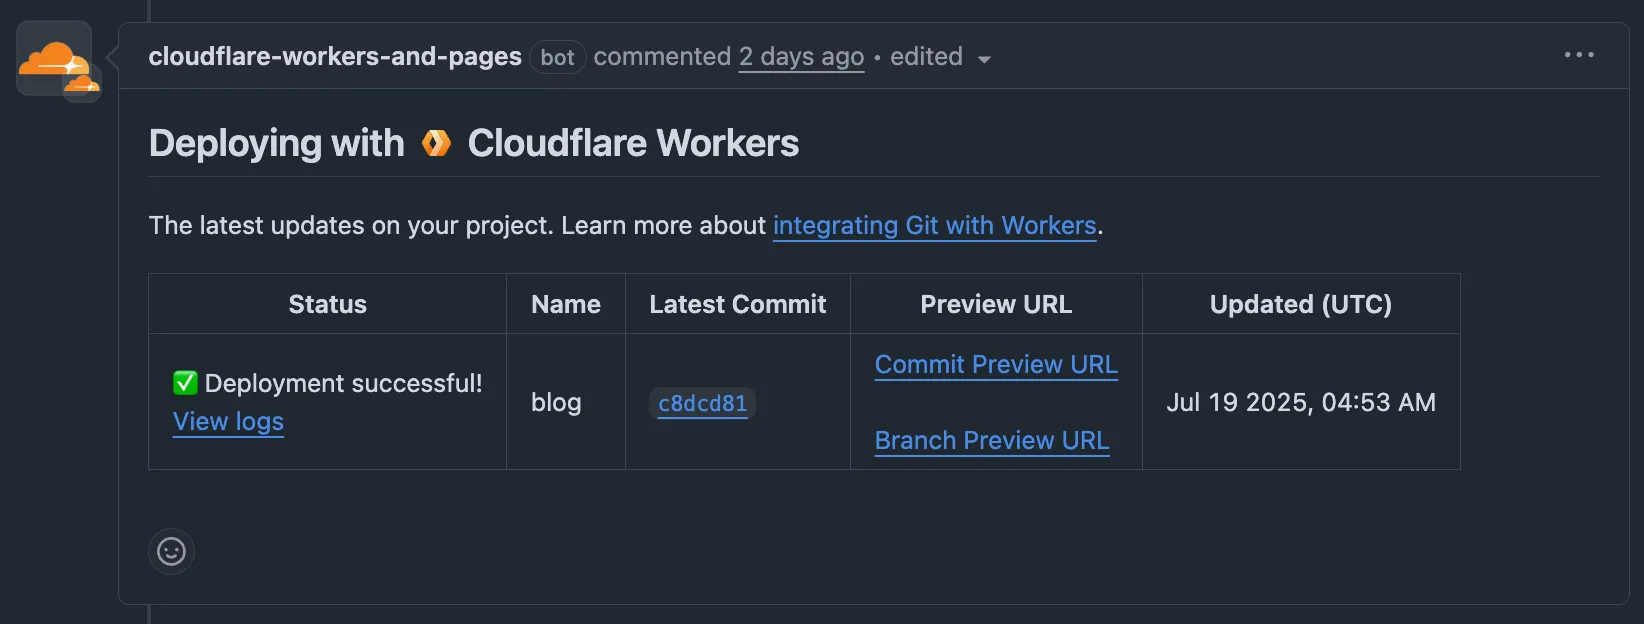1644x624 pixels.
Task: Open the cloudflare-workers-and-pages bot avatar
Action: pyautogui.click(x=54, y=58)
